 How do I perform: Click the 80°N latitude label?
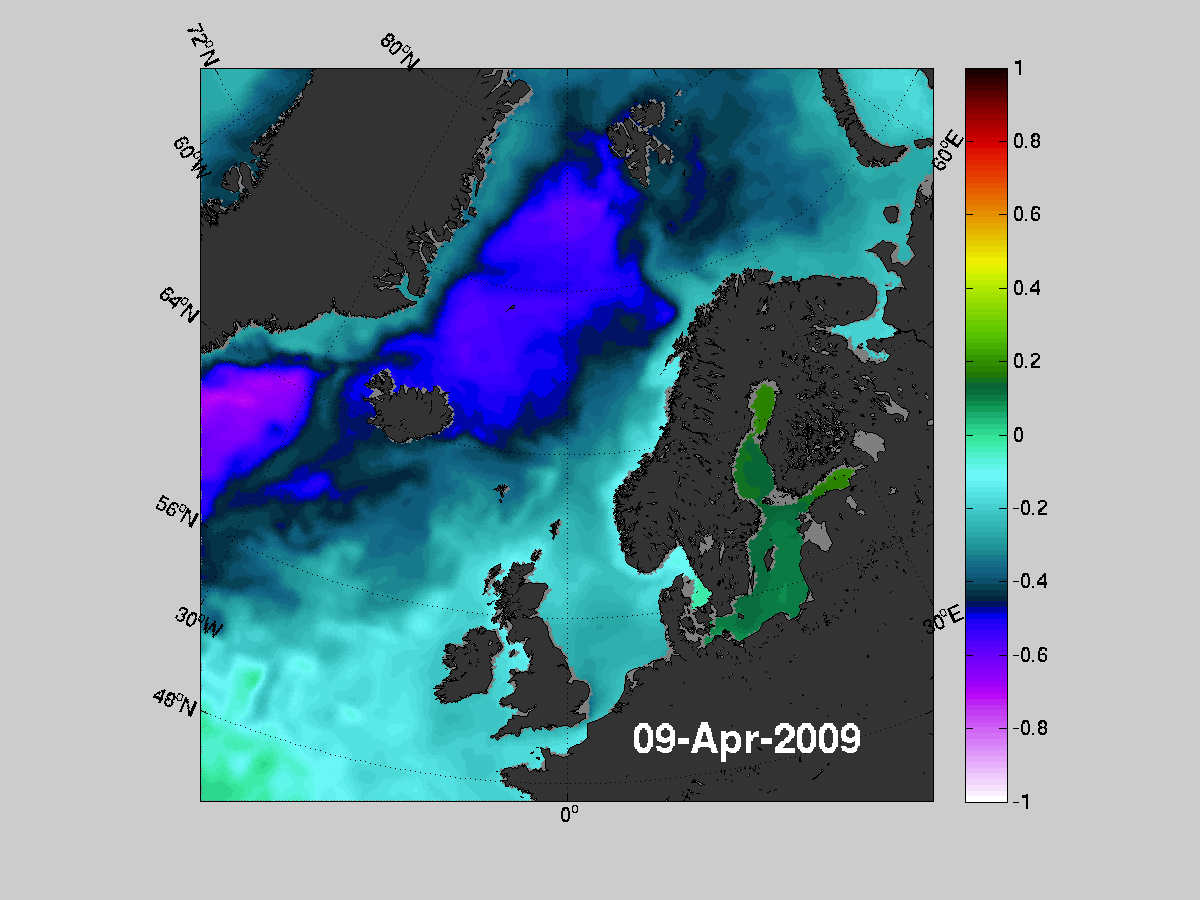pyautogui.click(x=399, y=51)
